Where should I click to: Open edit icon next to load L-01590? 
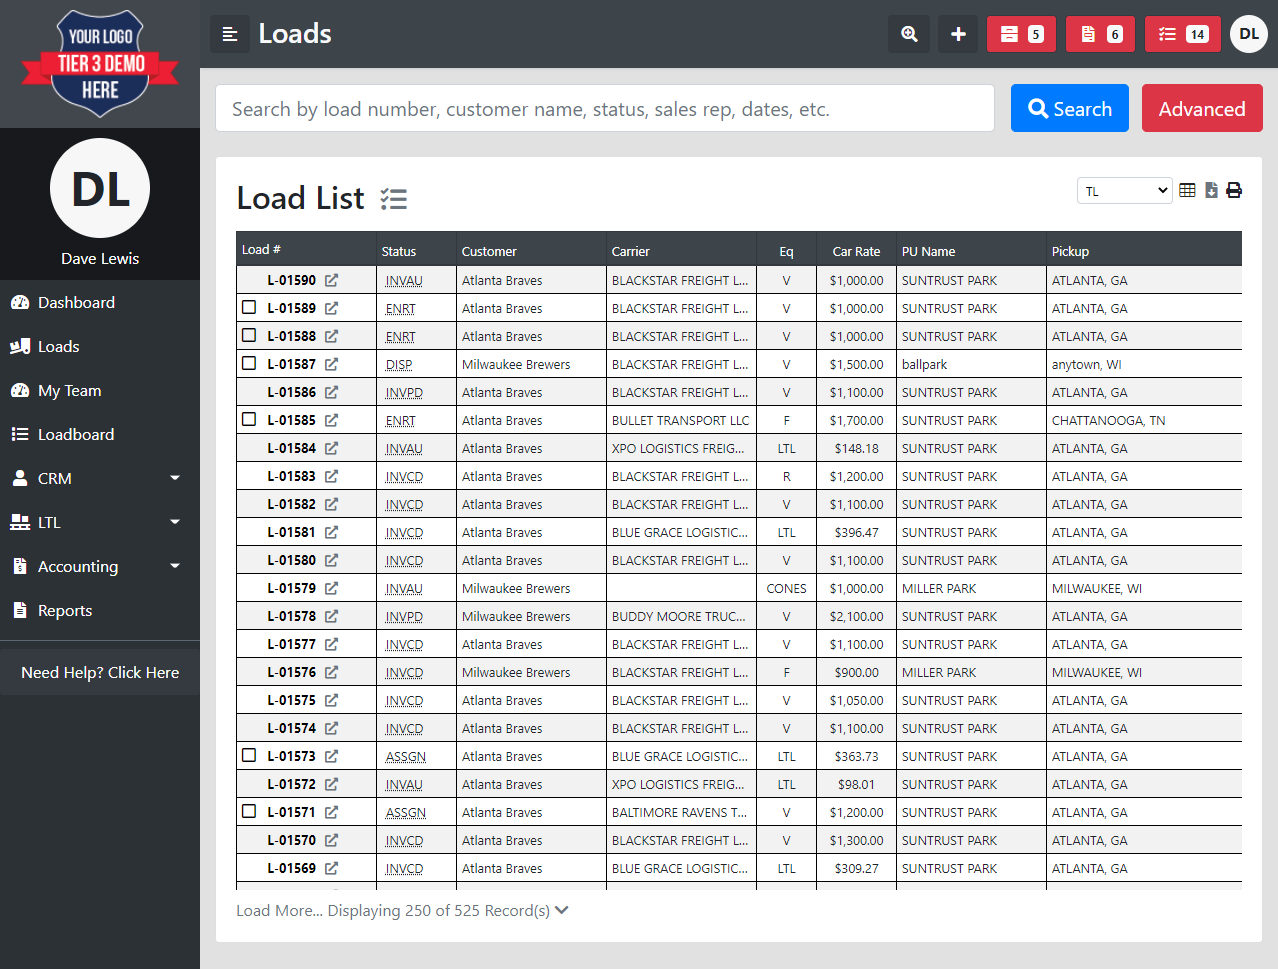[x=331, y=280]
